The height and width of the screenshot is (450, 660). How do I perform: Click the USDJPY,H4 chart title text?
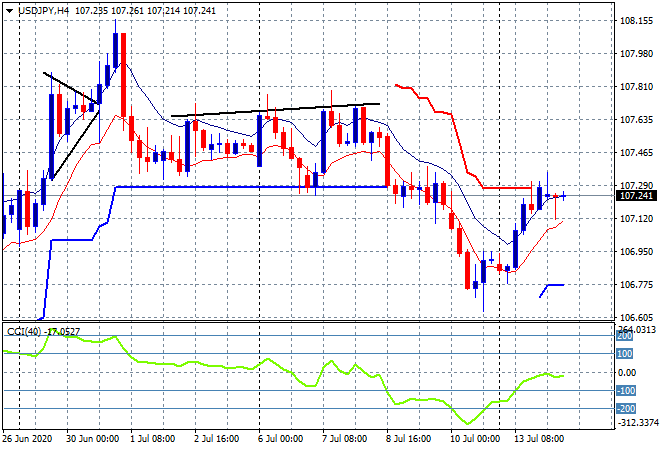44,11
